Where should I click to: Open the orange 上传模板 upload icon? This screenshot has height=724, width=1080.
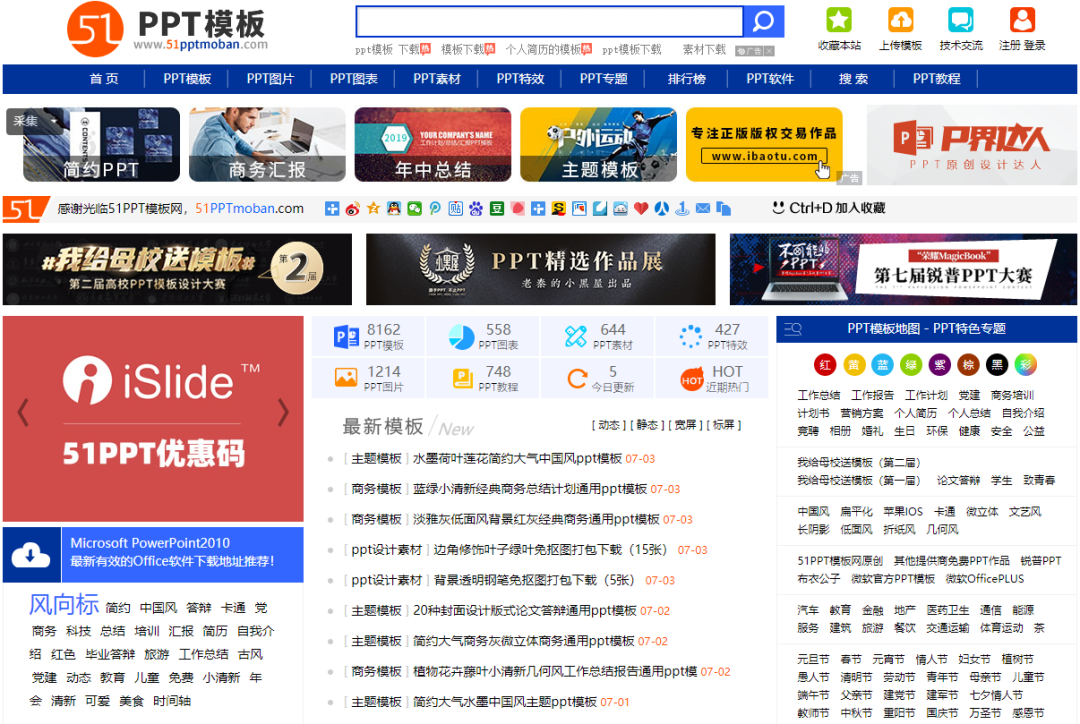[900, 19]
